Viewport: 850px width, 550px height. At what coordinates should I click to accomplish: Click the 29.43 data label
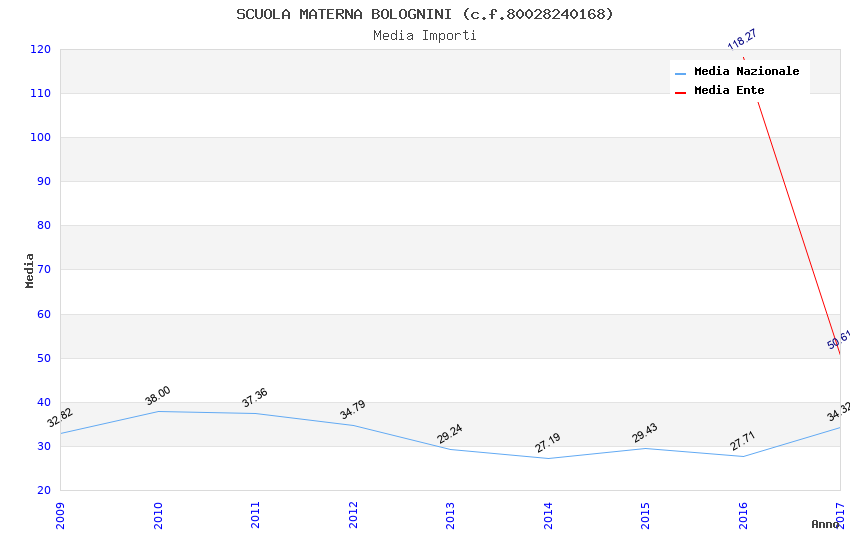click(x=645, y=432)
